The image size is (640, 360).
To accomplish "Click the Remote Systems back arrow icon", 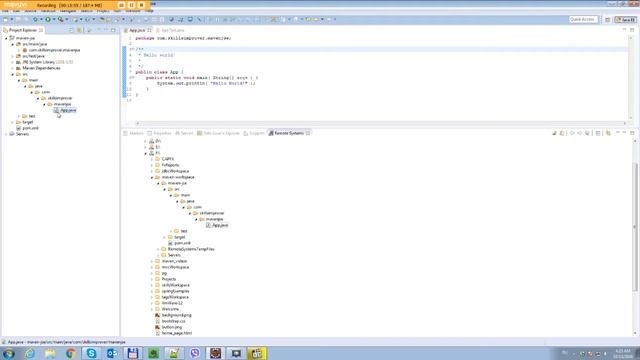I will 572,133.
